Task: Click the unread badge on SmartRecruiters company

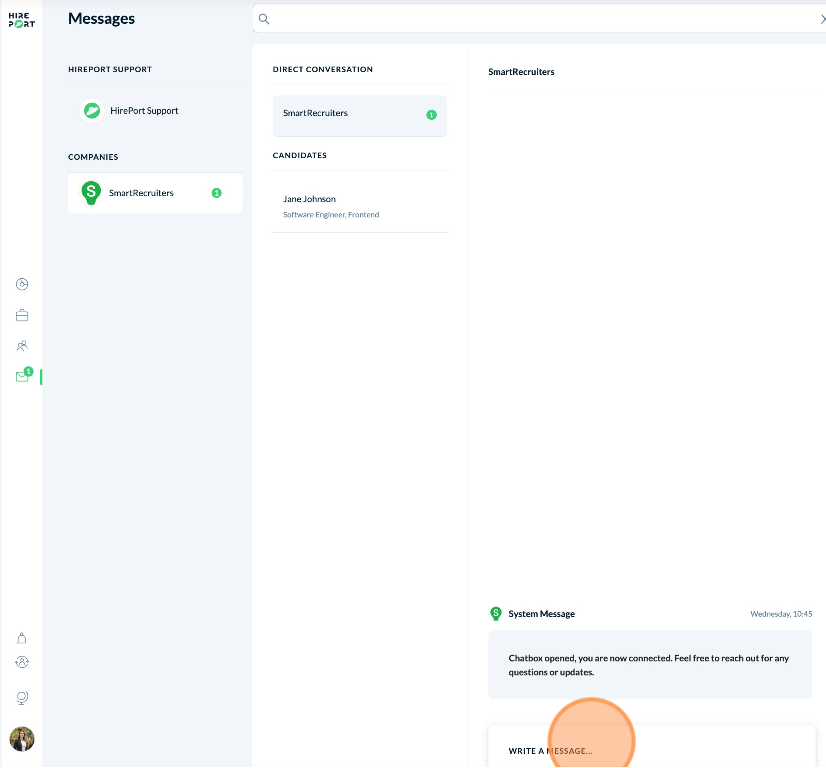Action: click(x=217, y=193)
